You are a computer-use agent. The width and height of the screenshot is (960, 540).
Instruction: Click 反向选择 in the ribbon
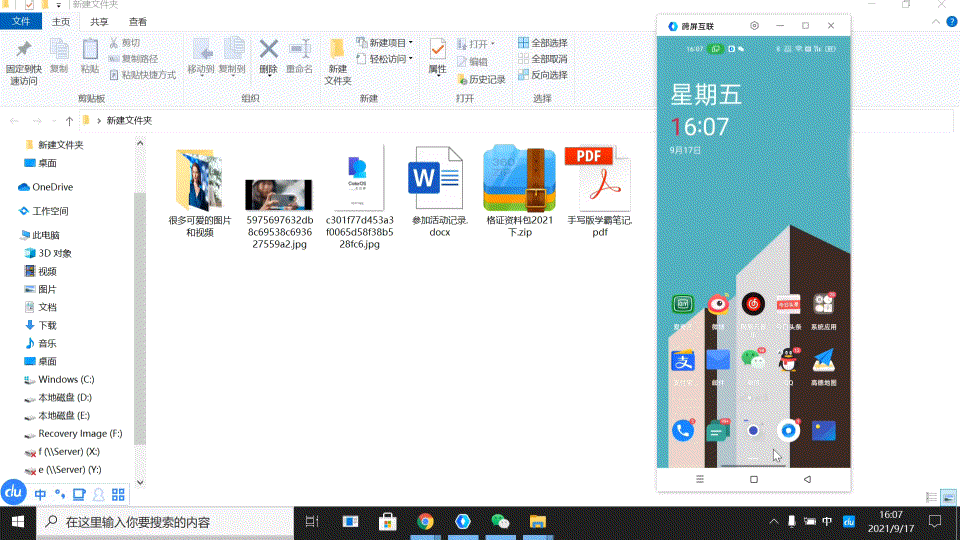[543, 75]
